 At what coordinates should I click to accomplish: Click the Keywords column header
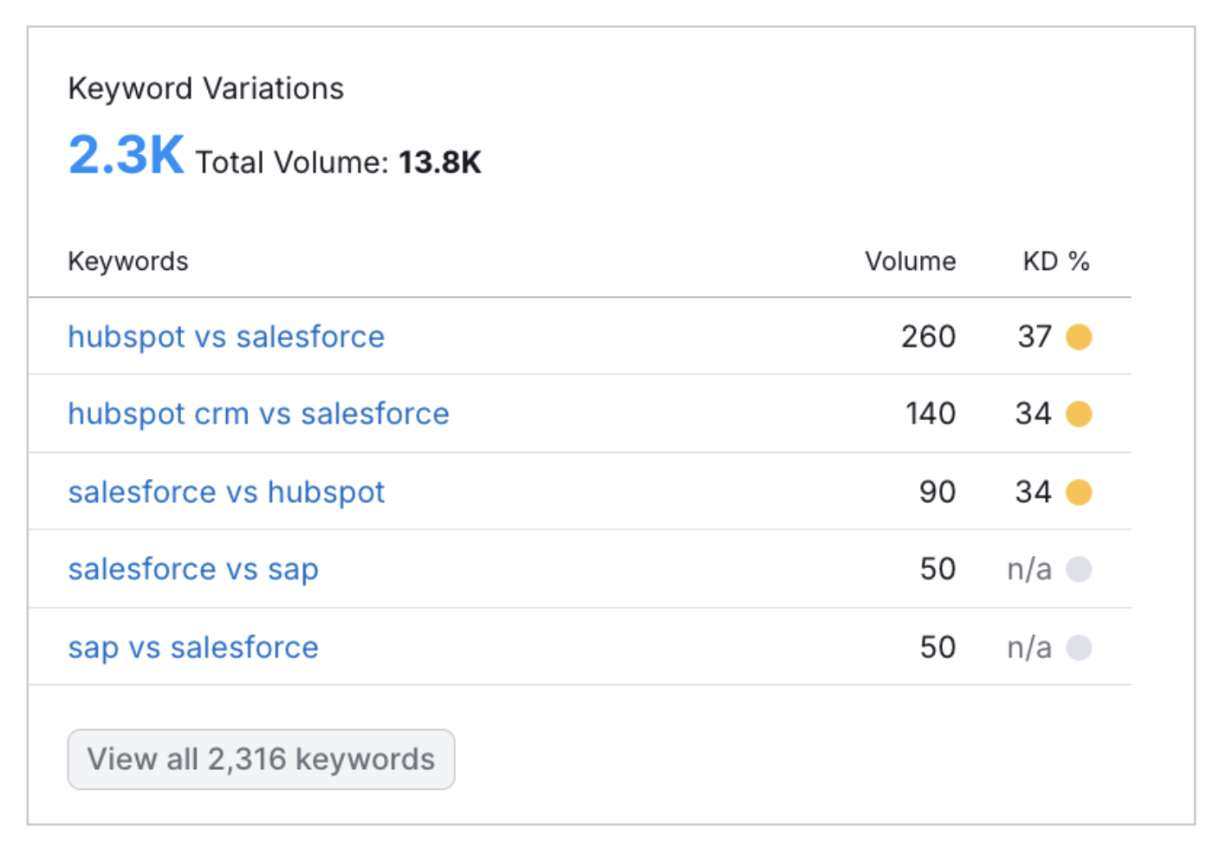(128, 262)
